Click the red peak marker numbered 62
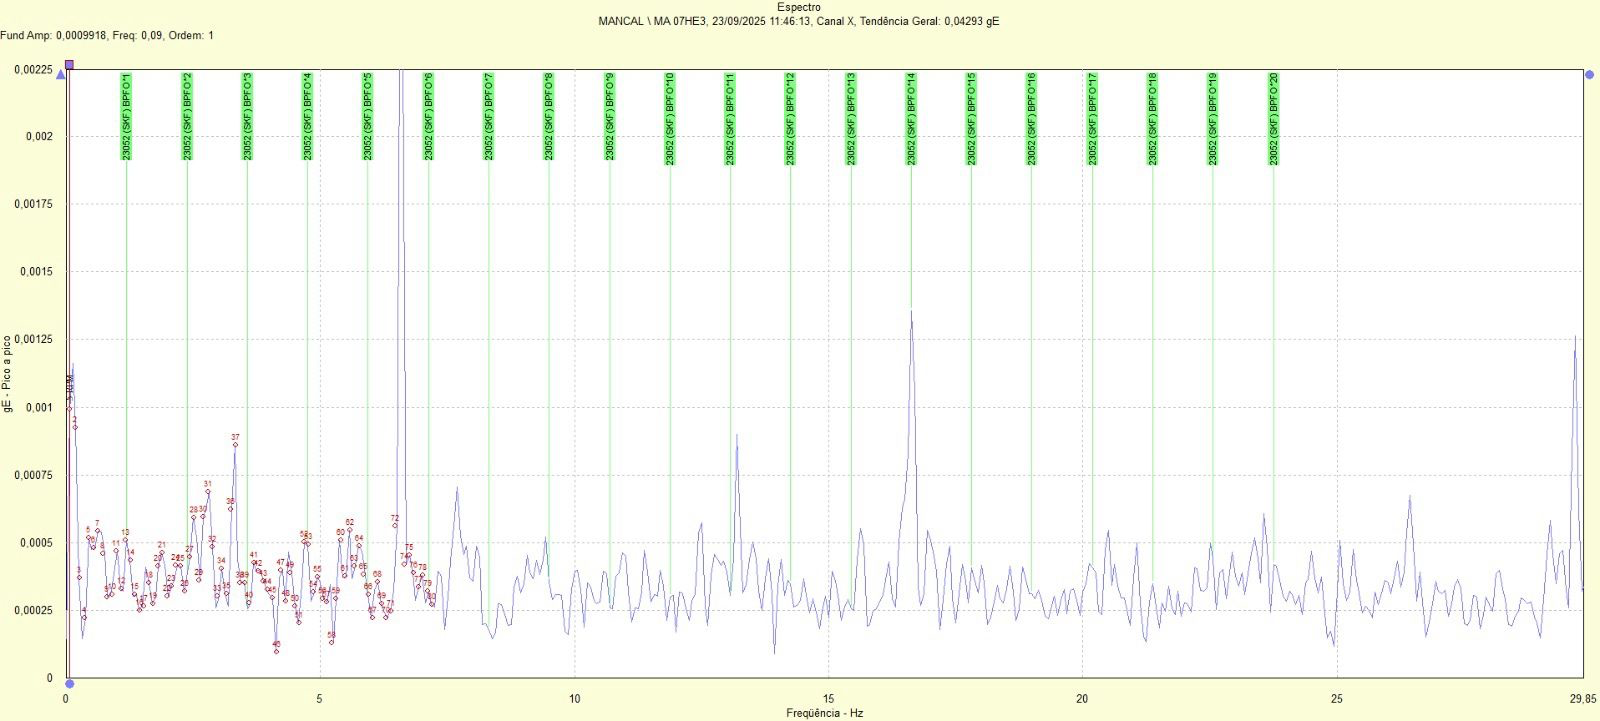Screen dimensions: 1600x721 349,530
